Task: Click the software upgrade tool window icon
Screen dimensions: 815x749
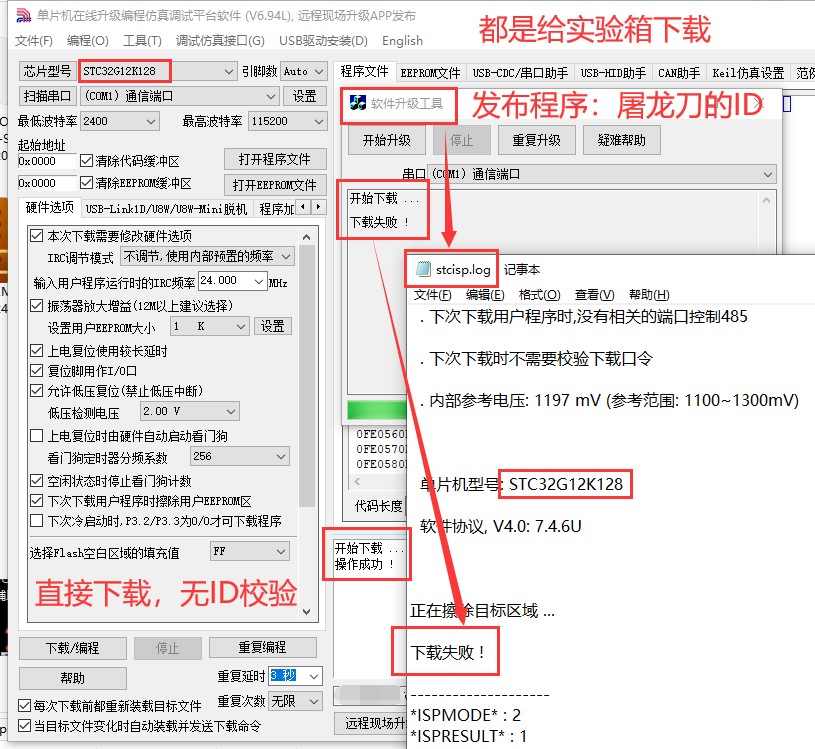Action: [x=358, y=103]
